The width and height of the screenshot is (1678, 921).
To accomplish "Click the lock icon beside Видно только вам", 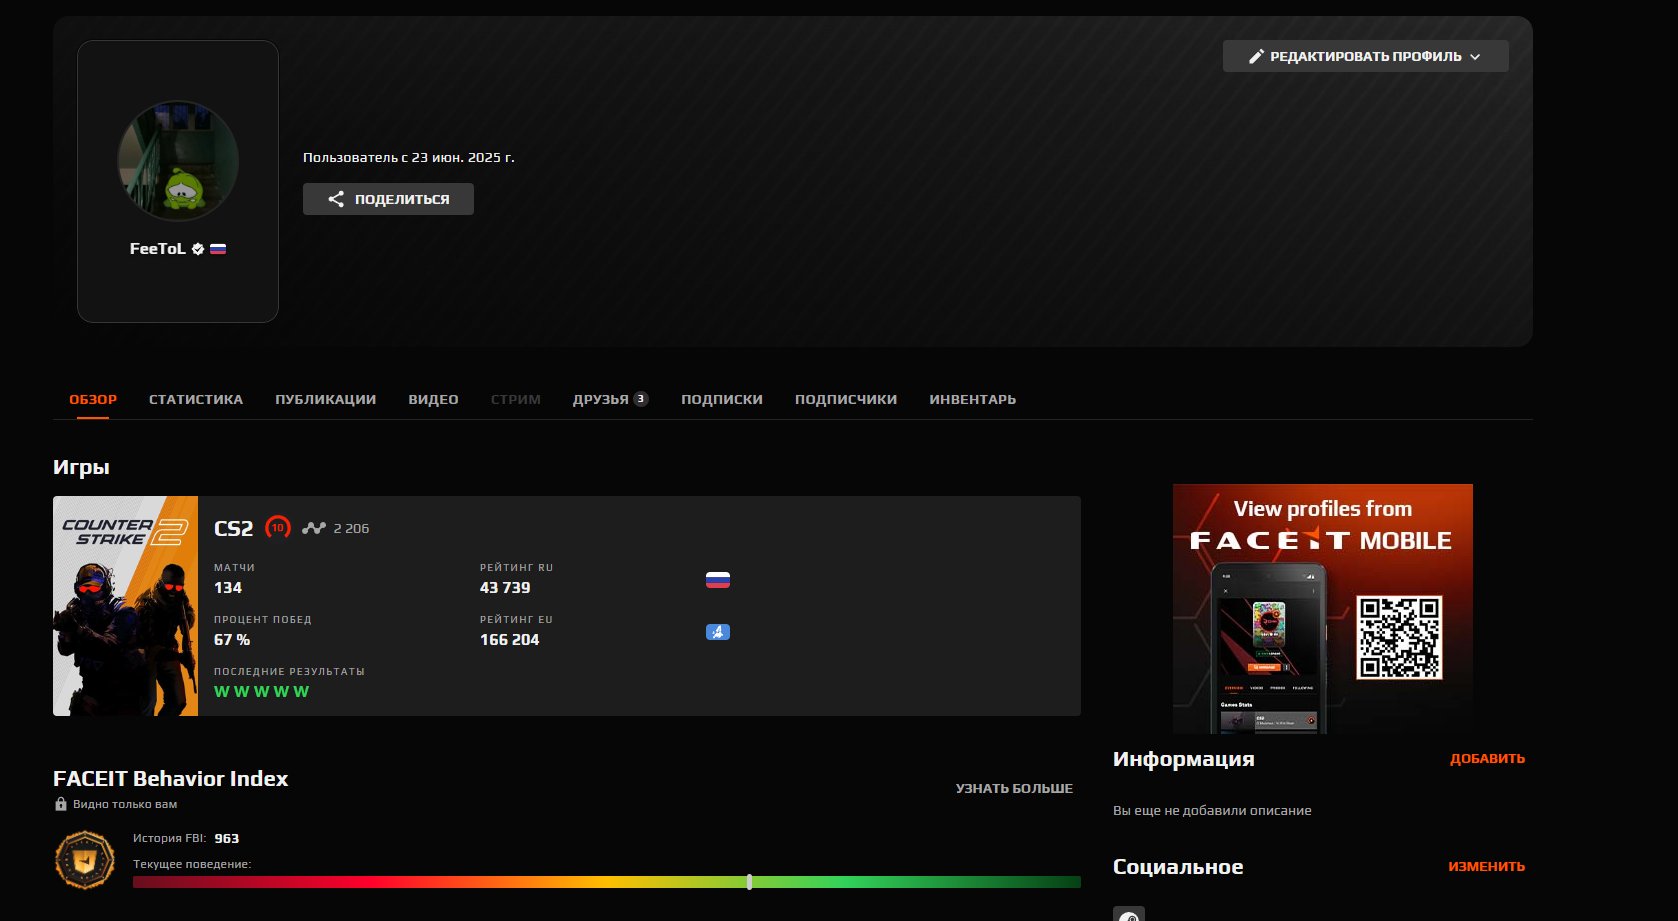I will [58, 805].
